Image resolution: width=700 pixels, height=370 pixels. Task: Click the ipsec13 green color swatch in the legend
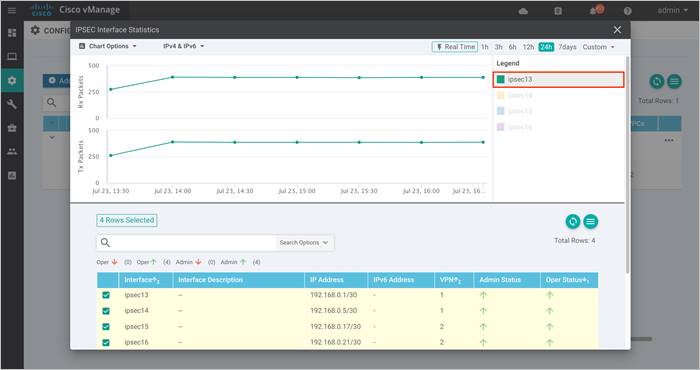[x=500, y=79]
